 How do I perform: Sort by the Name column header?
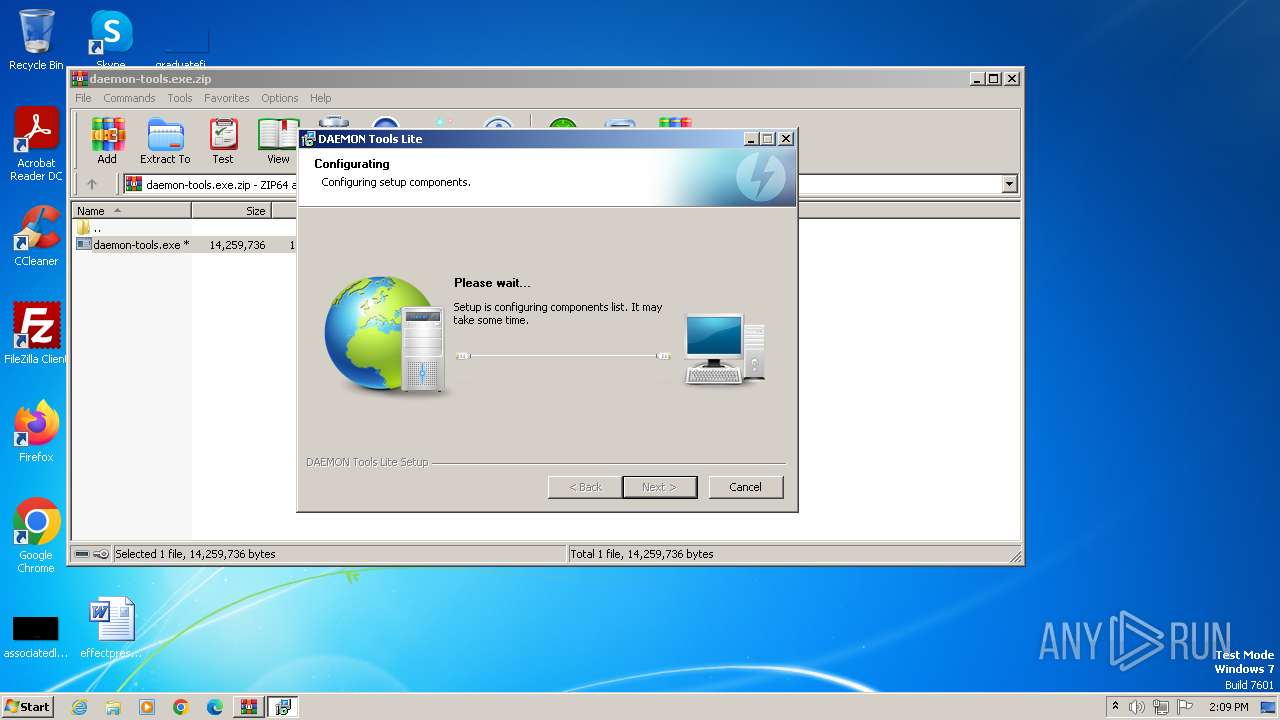pos(131,211)
